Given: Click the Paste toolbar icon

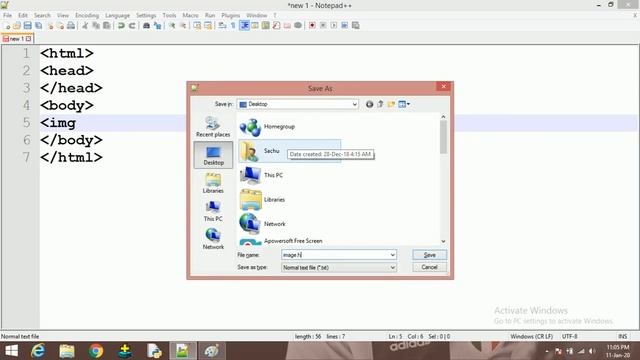Looking at the screenshot, I should click(107, 25).
